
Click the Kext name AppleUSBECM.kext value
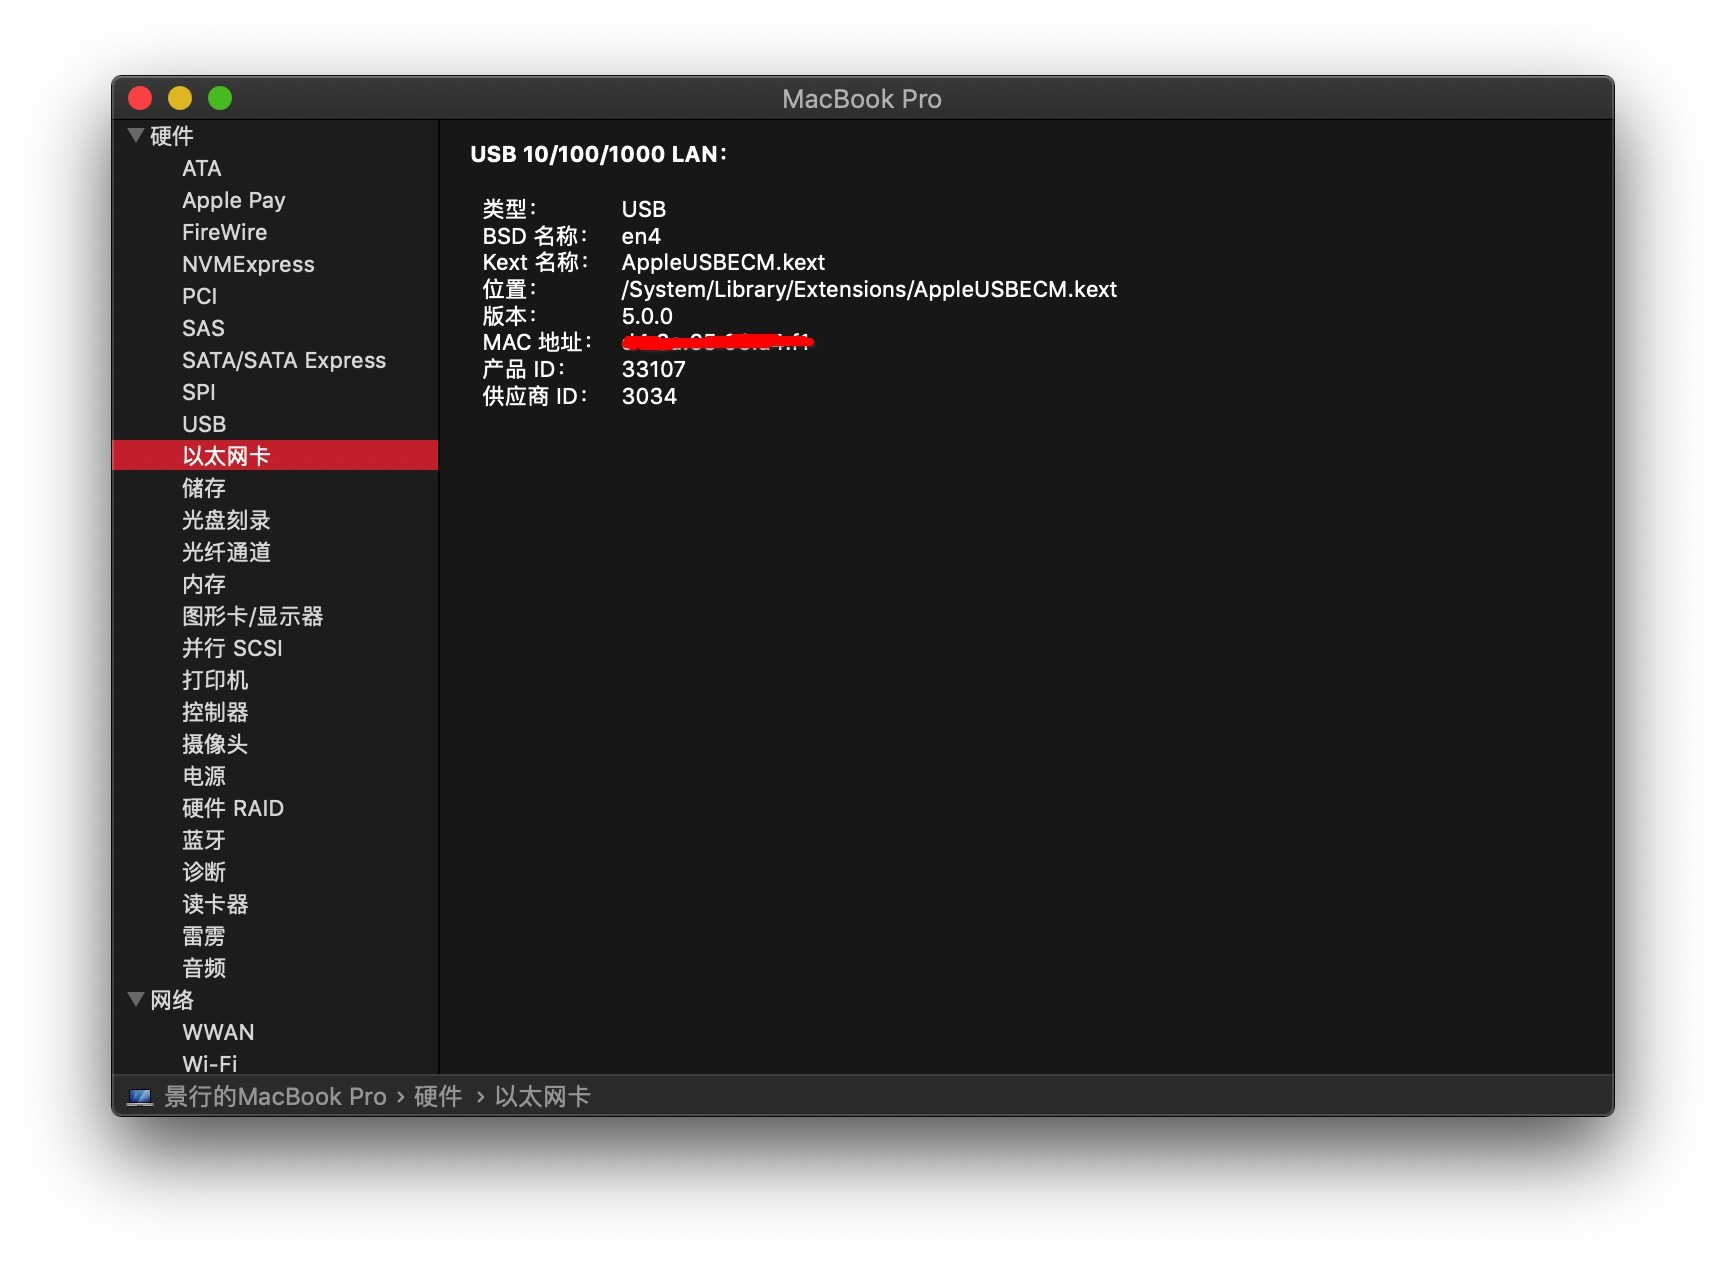723,262
